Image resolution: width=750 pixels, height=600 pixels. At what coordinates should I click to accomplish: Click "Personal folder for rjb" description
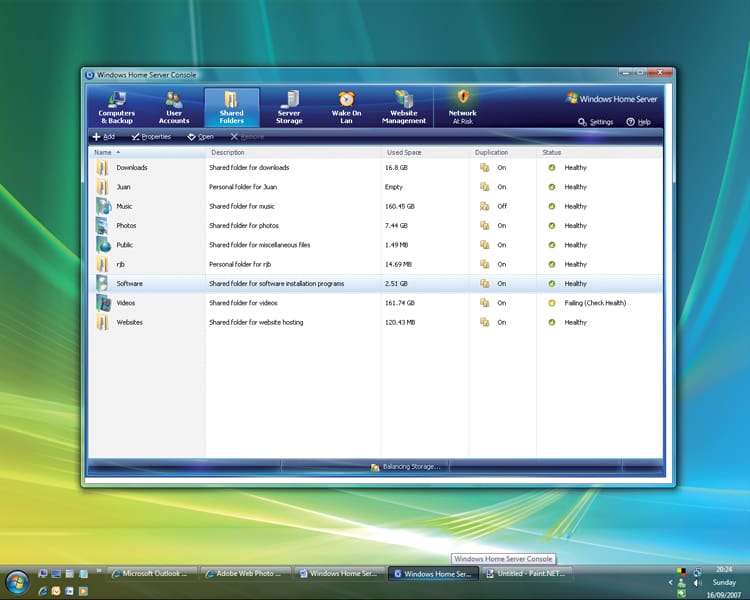[x=240, y=264]
